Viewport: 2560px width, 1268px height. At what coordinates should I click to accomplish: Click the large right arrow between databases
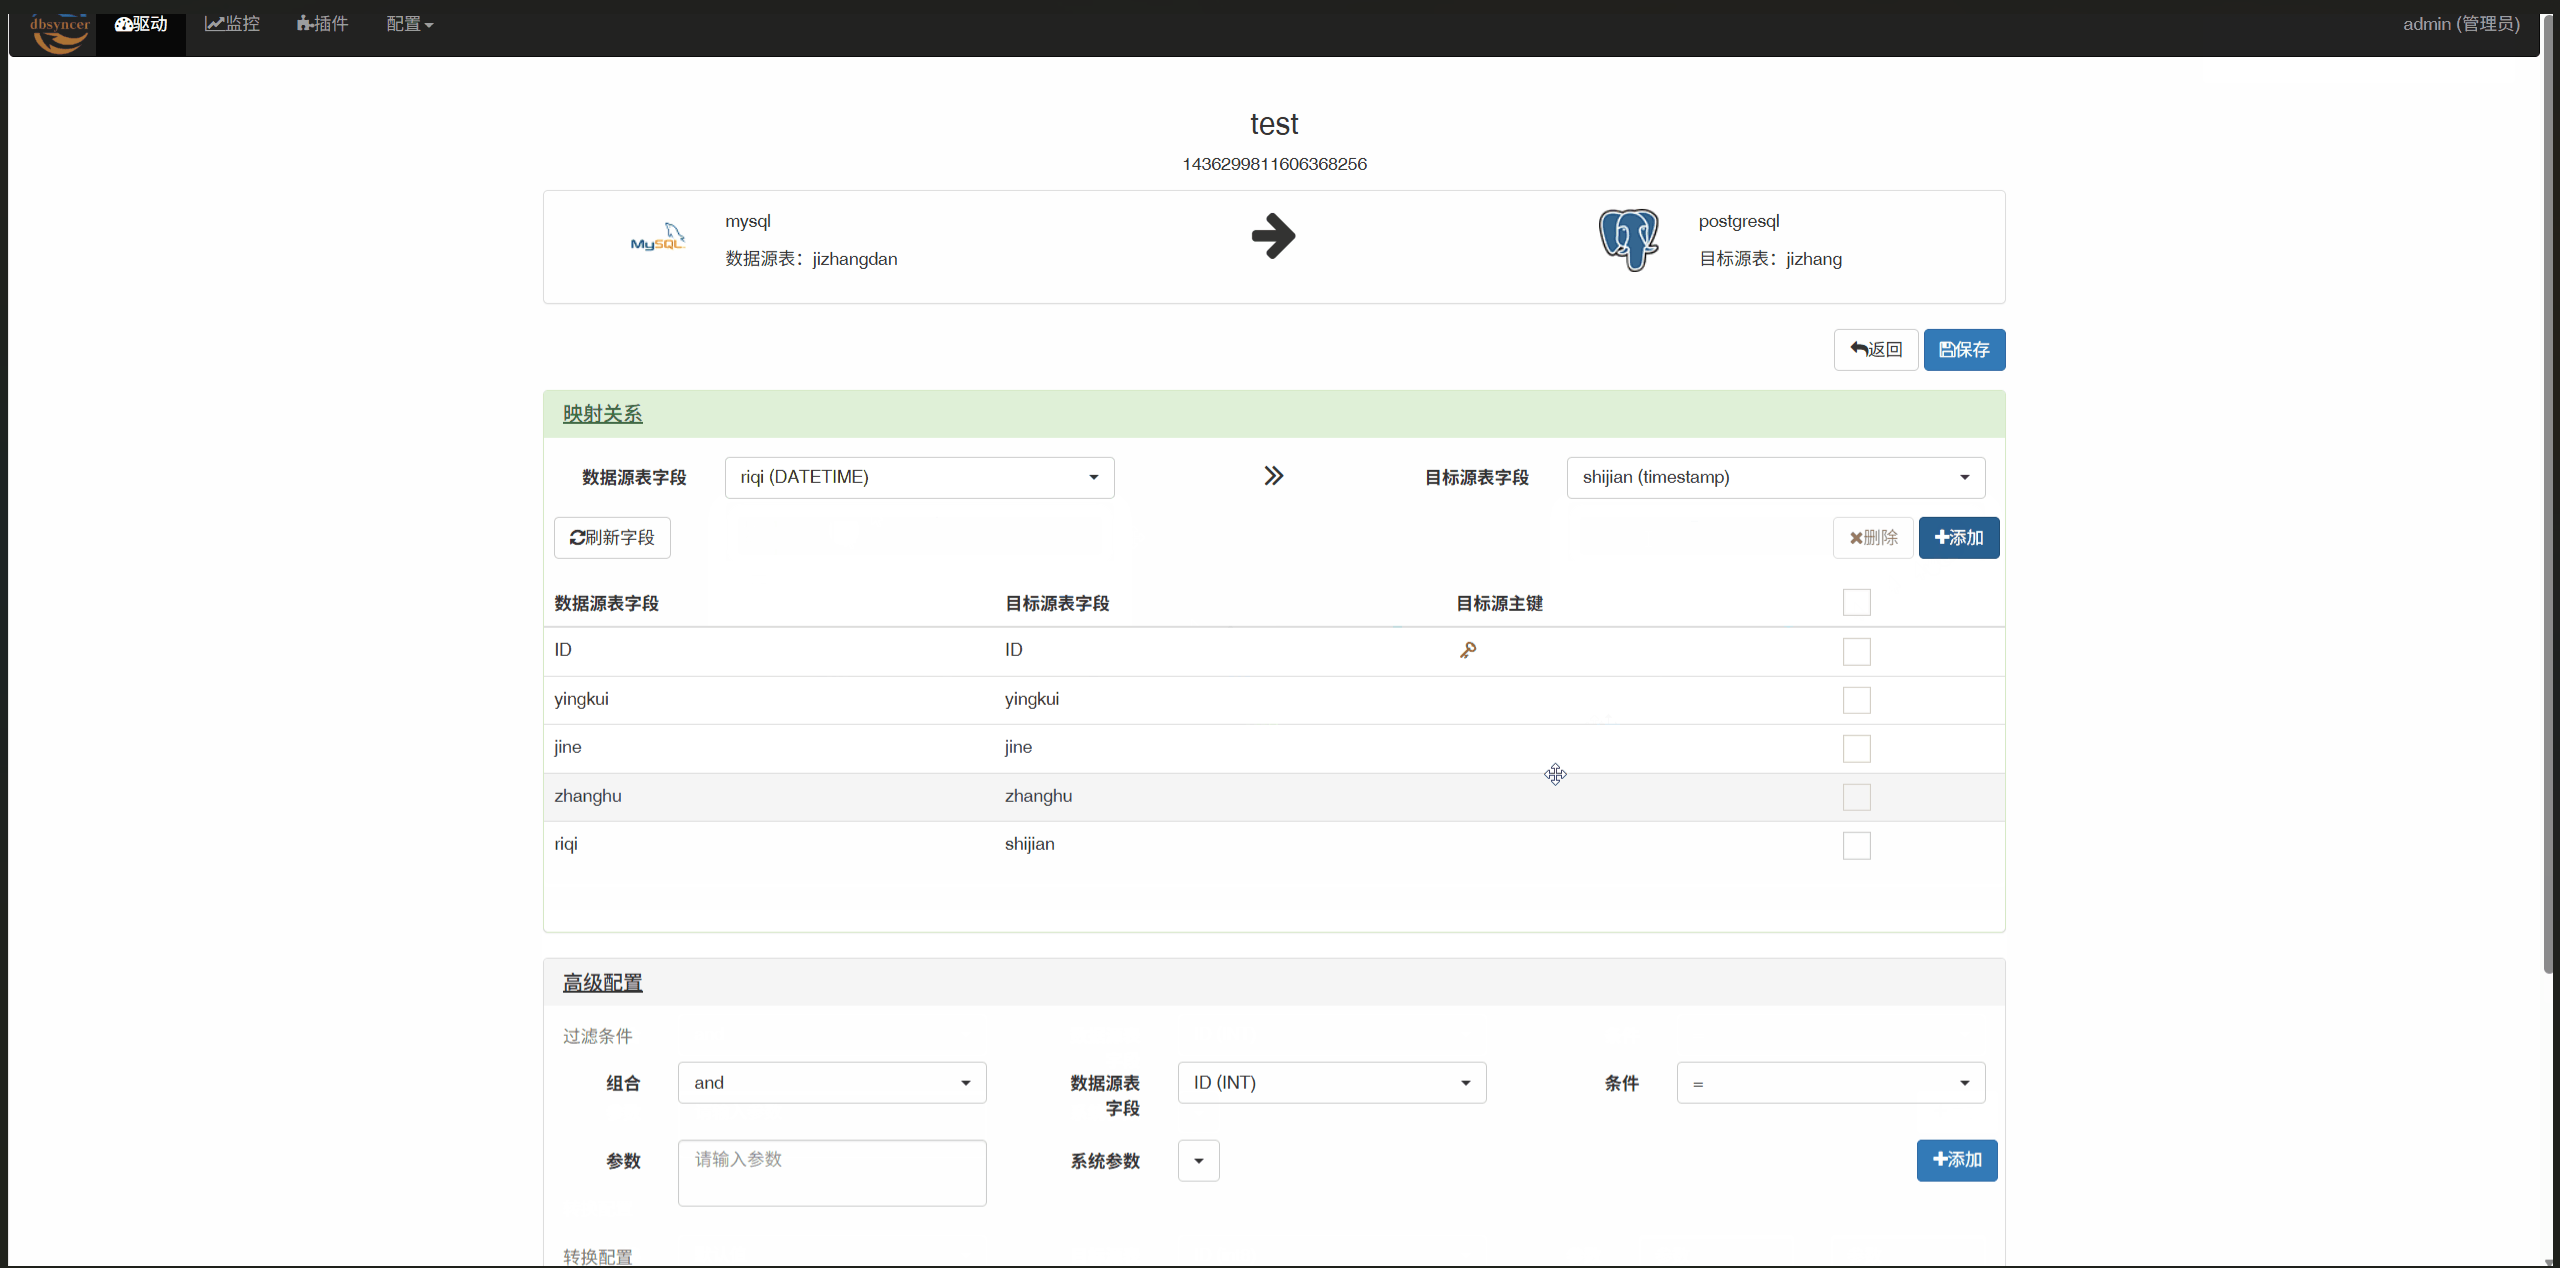point(1273,236)
